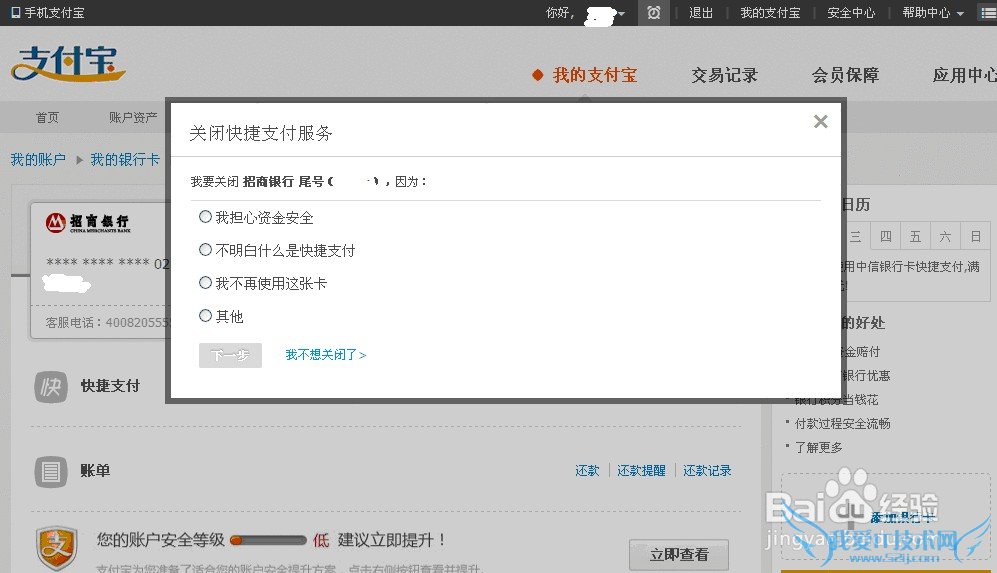The height and width of the screenshot is (573, 997).
Task: Click 付款过程安全流畅 text
Action: click(x=842, y=424)
